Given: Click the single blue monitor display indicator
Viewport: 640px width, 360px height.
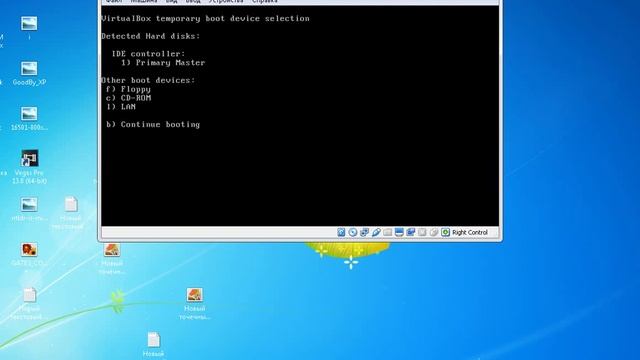Looking at the screenshot, I should coord(399,232).
